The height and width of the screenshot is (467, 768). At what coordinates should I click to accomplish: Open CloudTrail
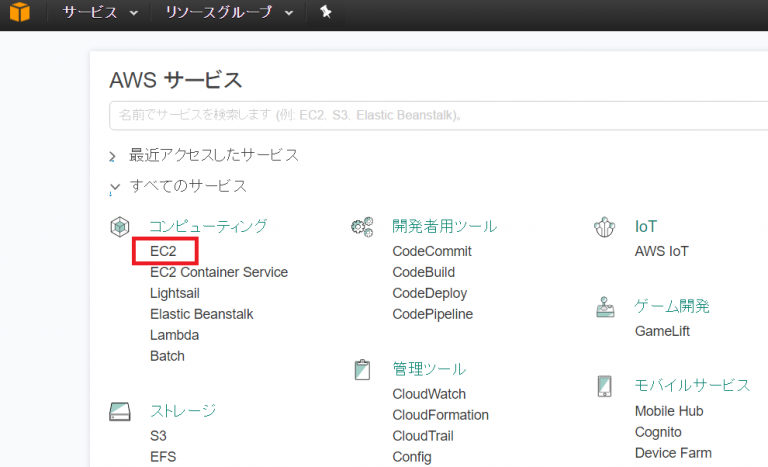(423, 436)
